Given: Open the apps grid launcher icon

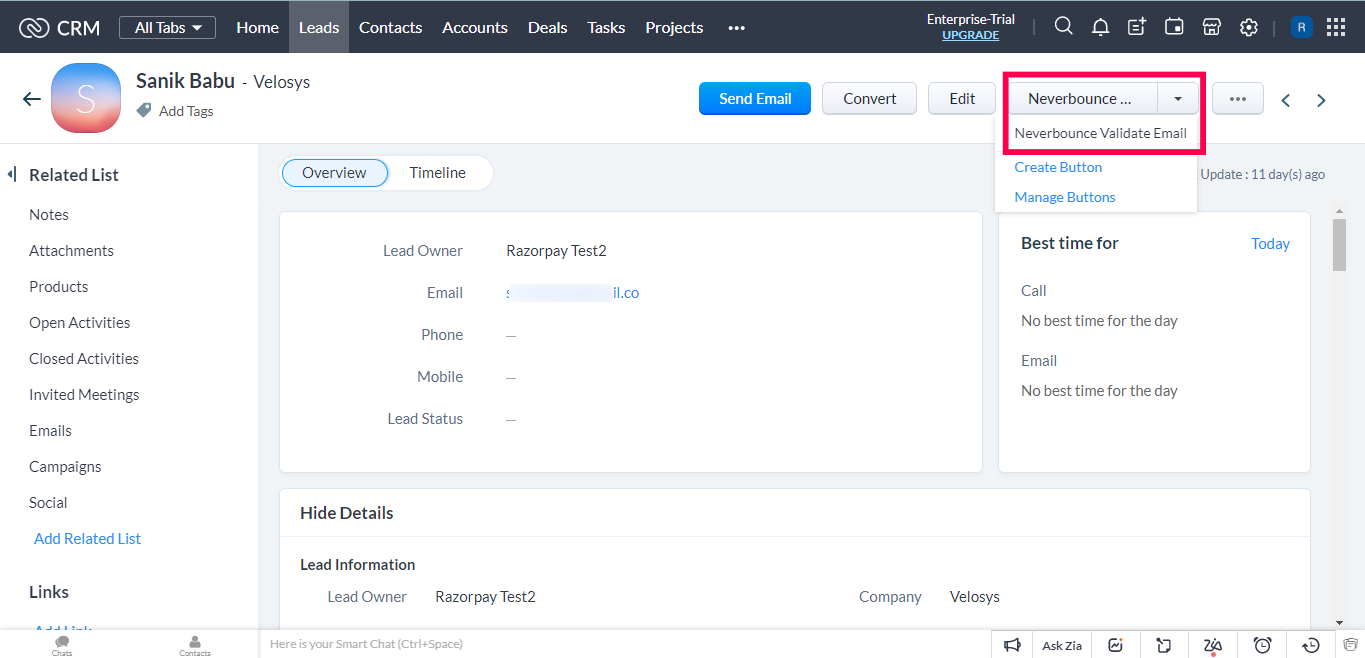Looking at the screenshot, I should coord(1335,27).
